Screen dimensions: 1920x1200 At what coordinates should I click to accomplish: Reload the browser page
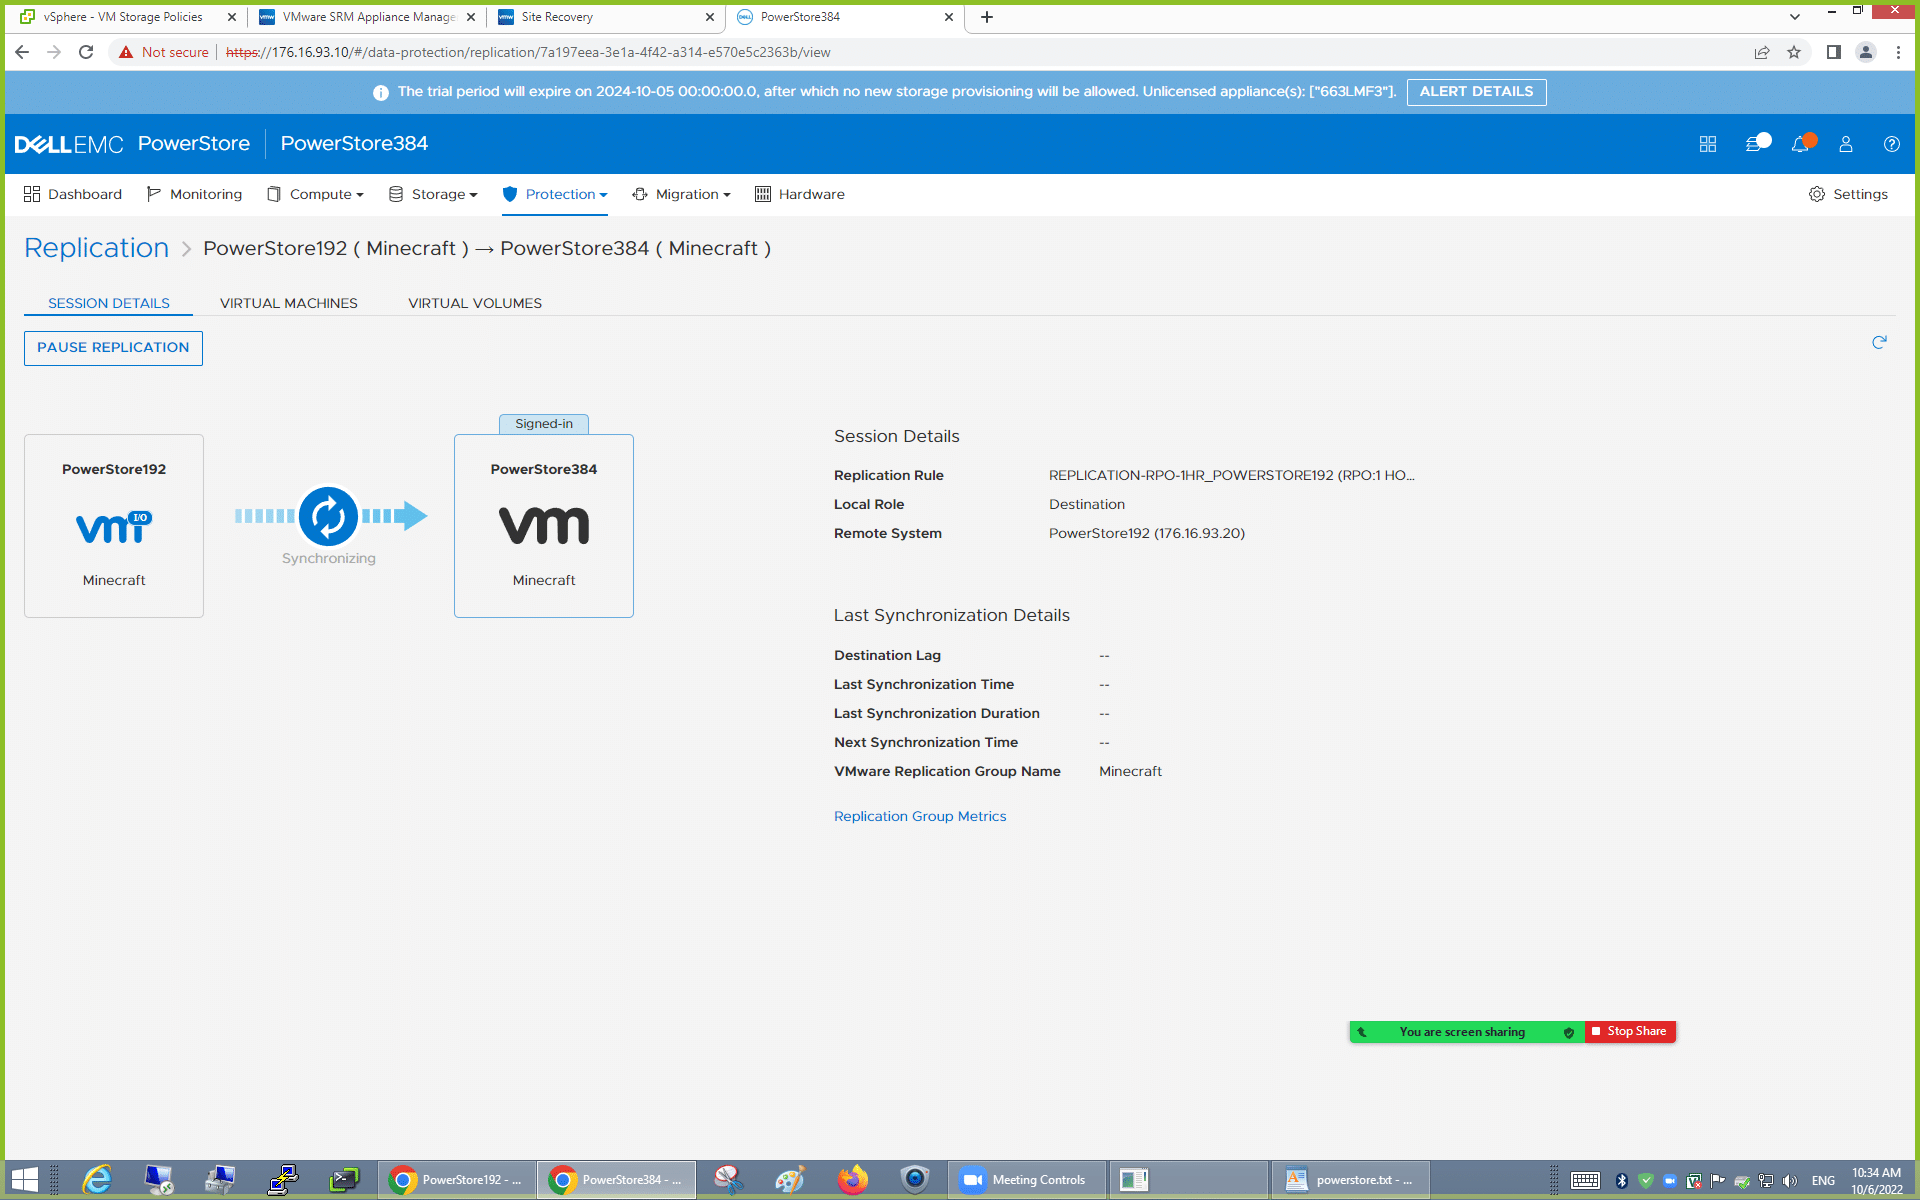point(86,52)
